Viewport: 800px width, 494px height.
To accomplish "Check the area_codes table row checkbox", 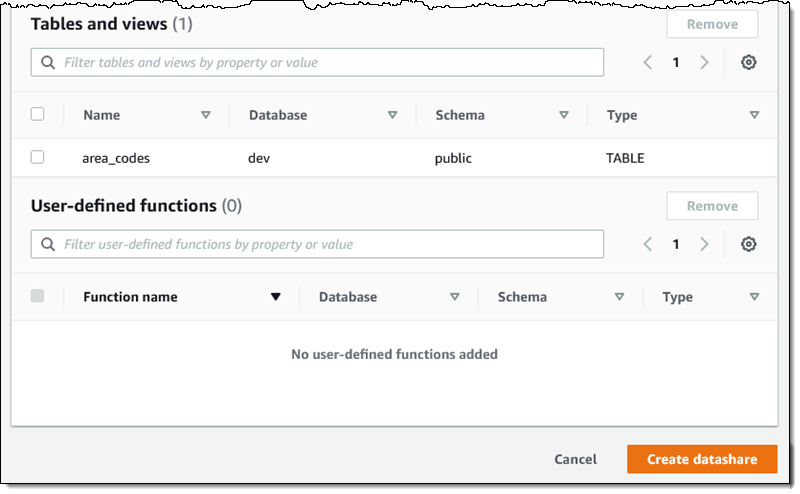I will coord(37,157).
